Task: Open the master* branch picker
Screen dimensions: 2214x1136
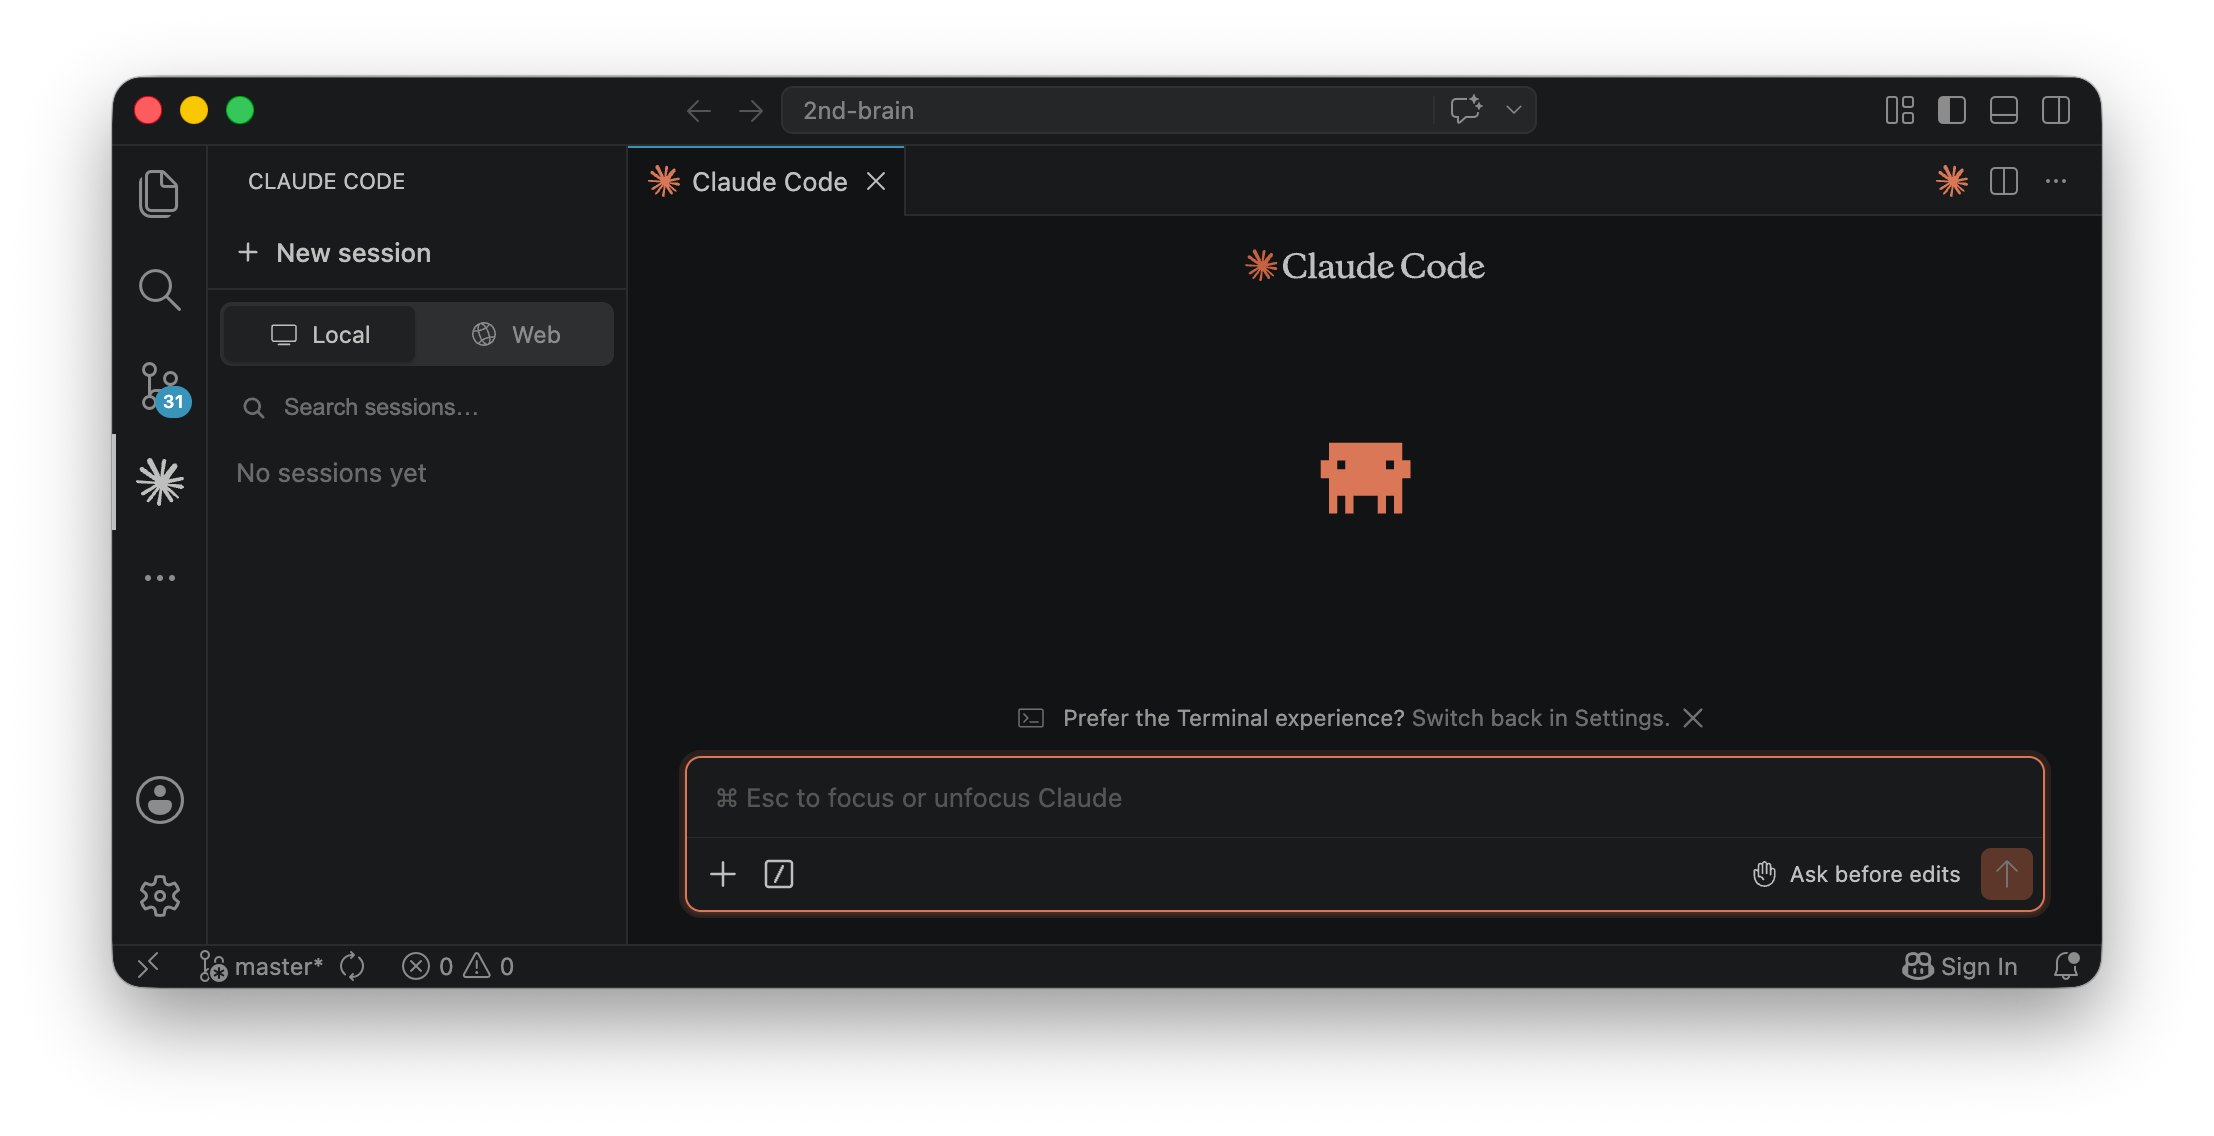Action: point(261,966)
